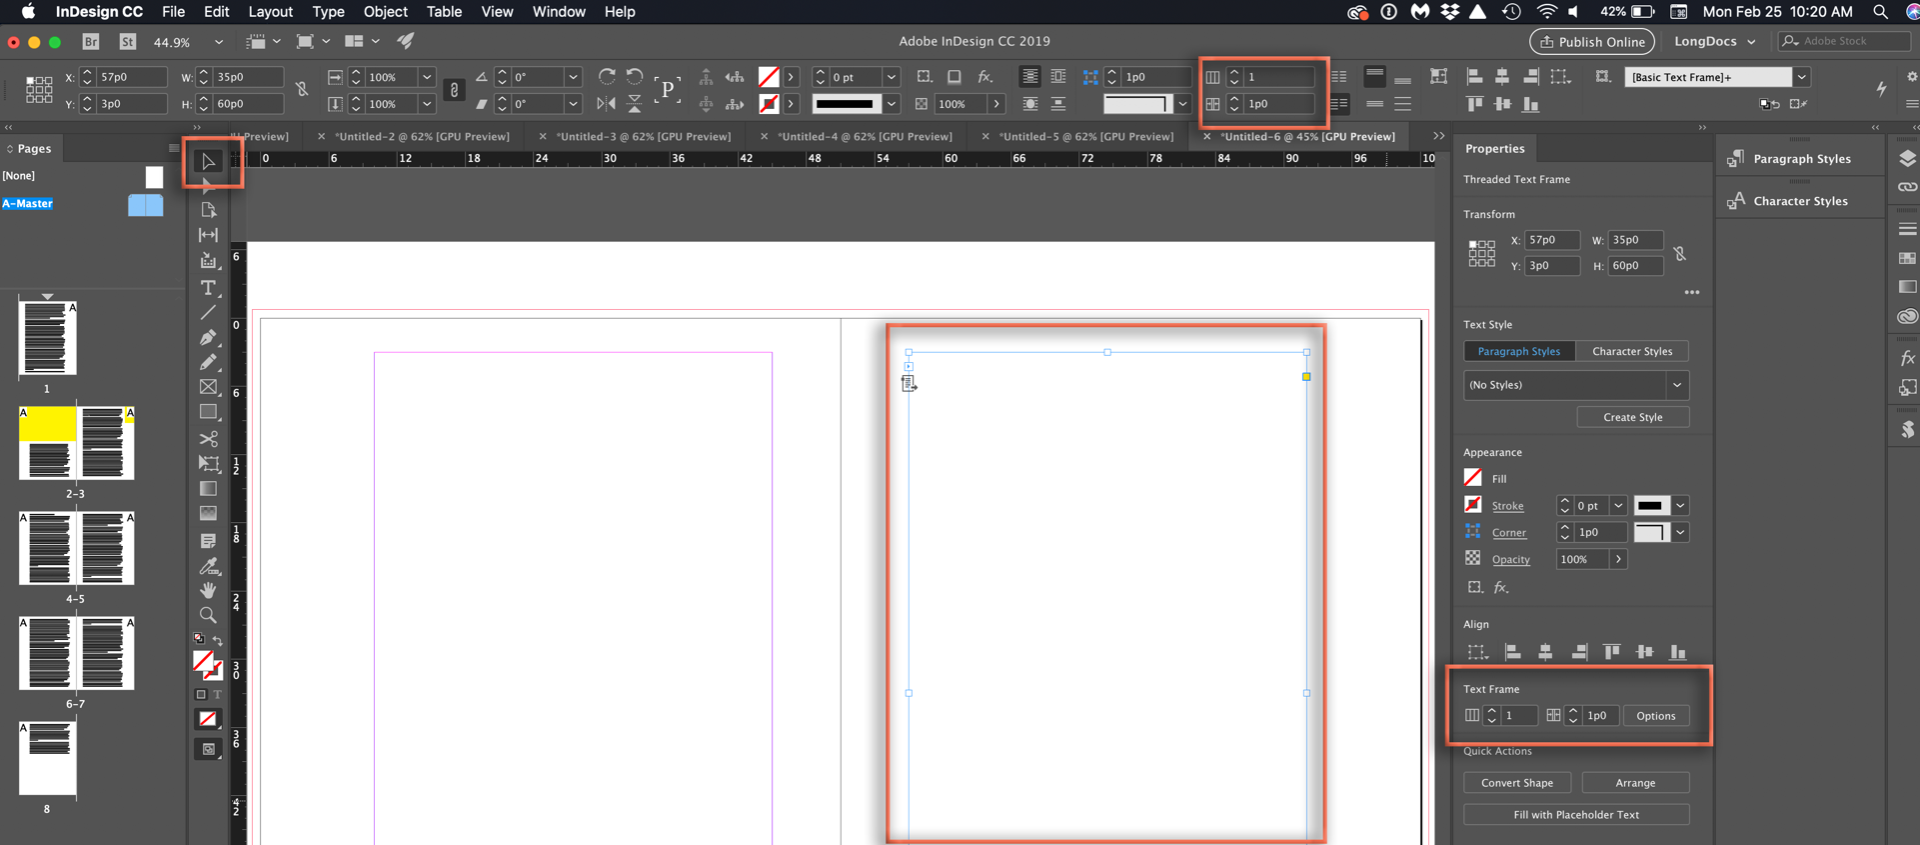1920x845 pixels.
Task: Toggle constrain width and height proportions
Action: 302,90
